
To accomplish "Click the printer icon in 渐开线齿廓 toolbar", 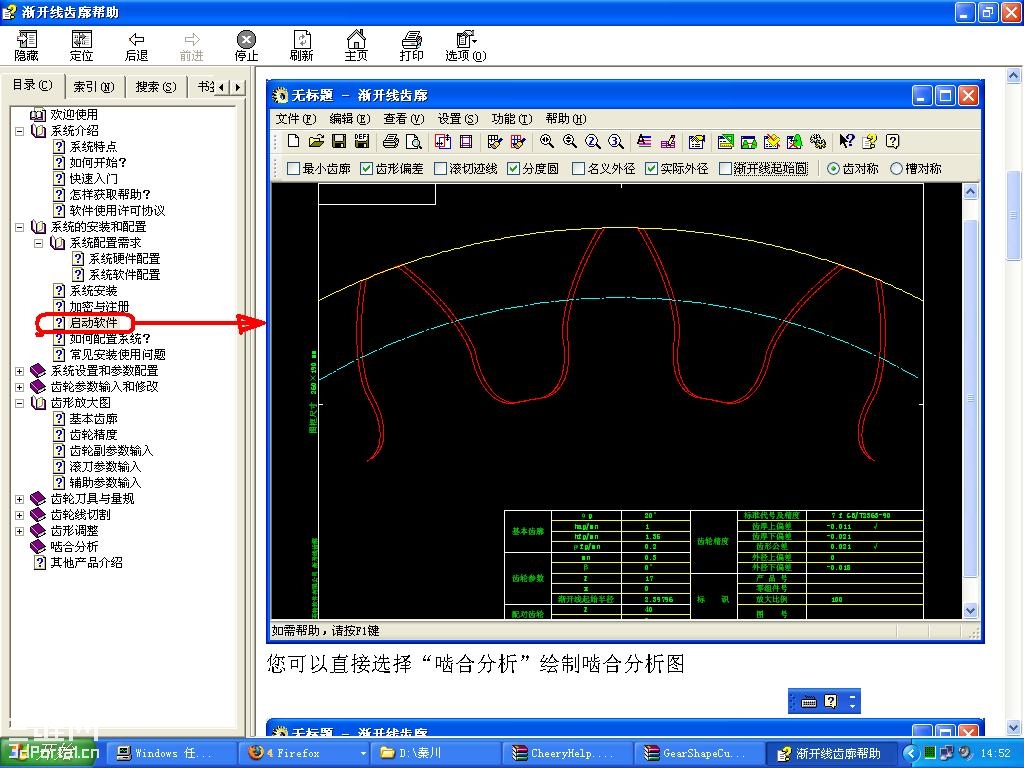I will (x=391, y=141).
